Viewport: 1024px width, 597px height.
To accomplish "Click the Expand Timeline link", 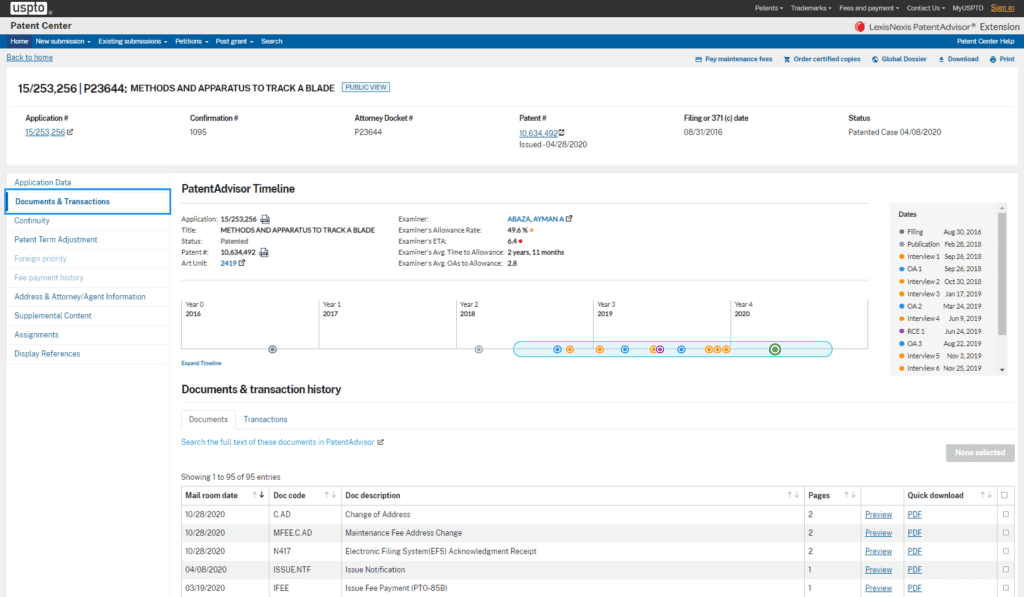I will tap(201, 363).
